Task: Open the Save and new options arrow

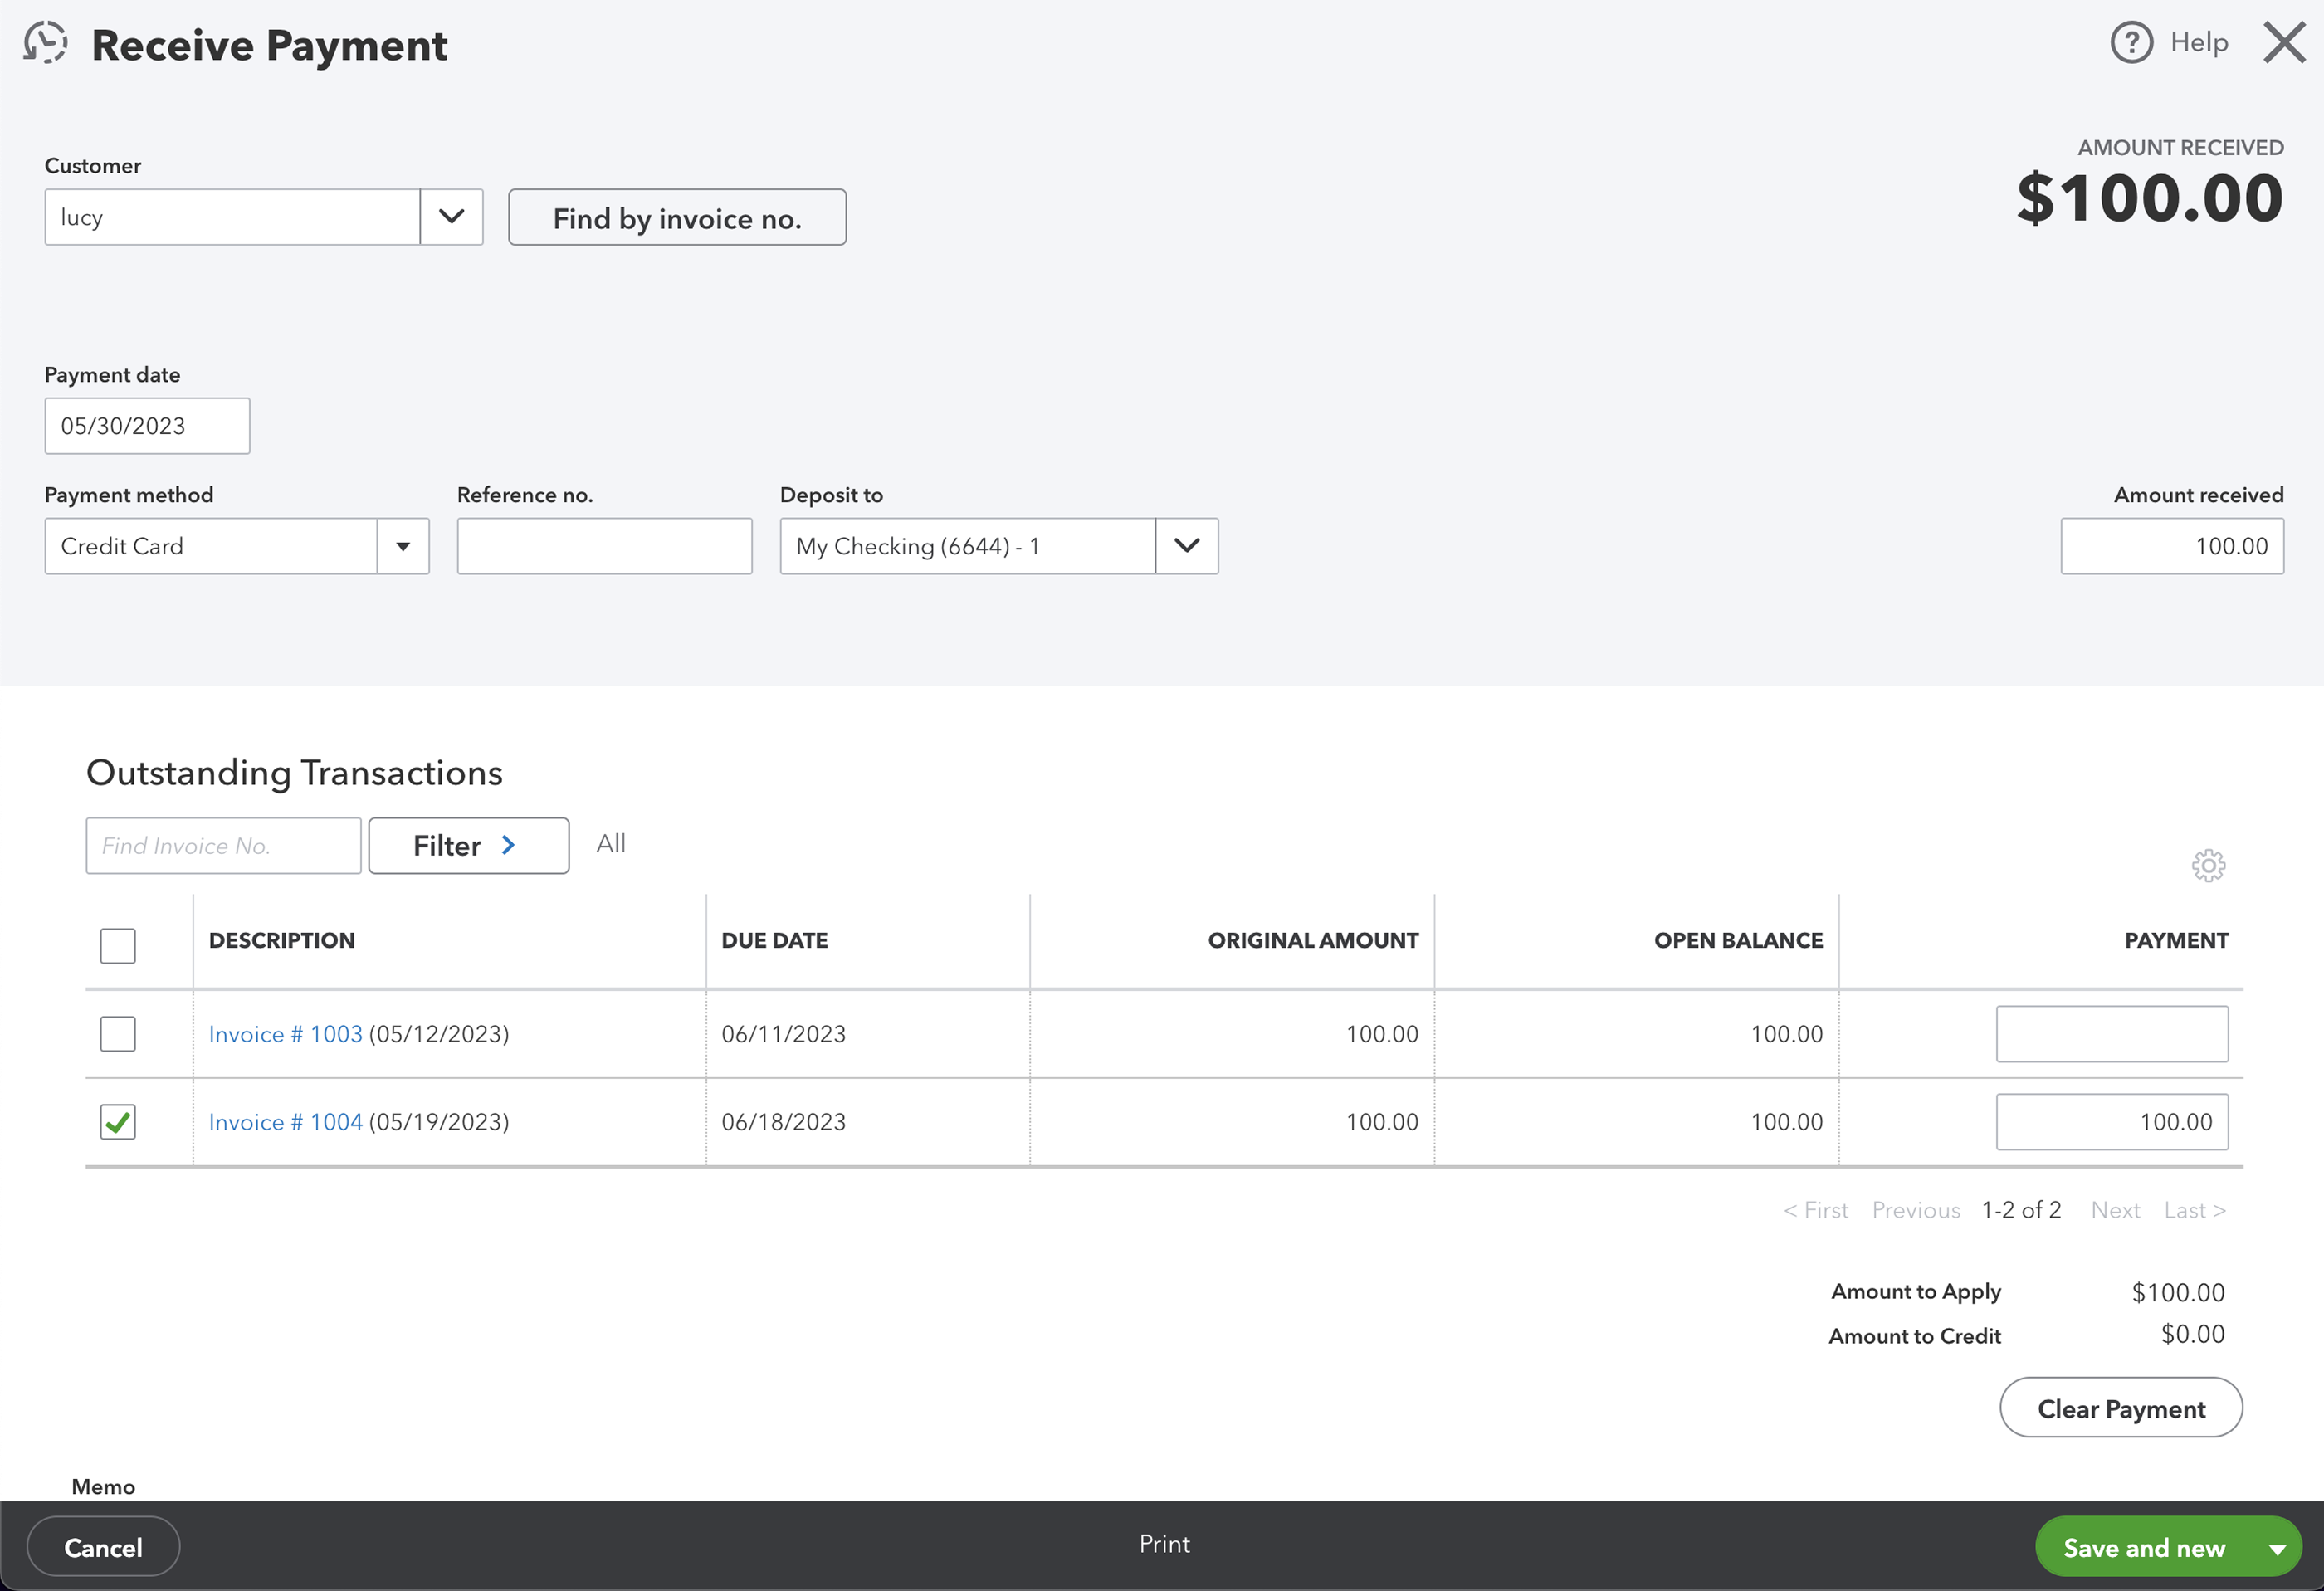Action: [x=2277, y=1548]
